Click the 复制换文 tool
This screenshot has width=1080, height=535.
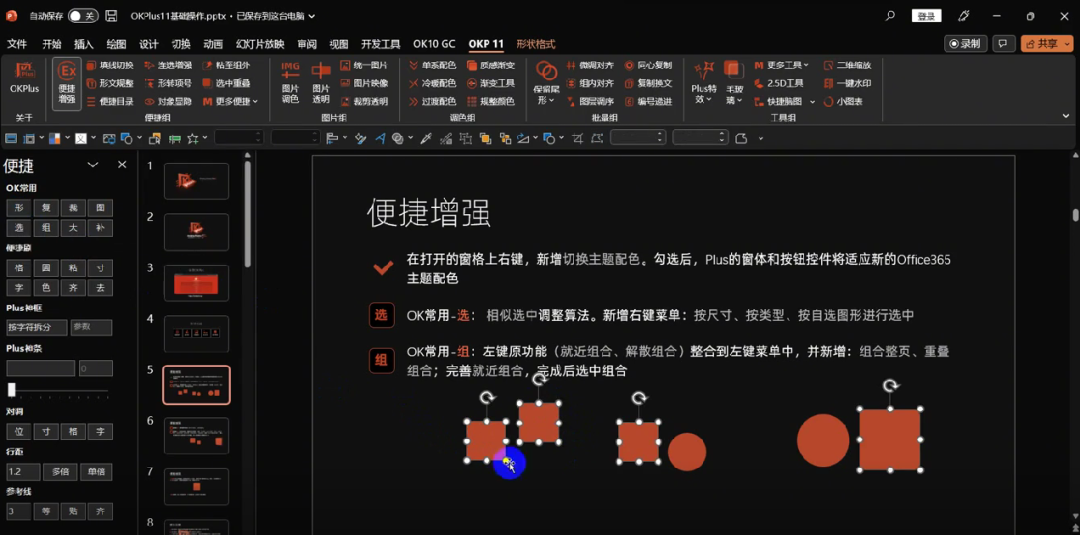tap(649, 83)
